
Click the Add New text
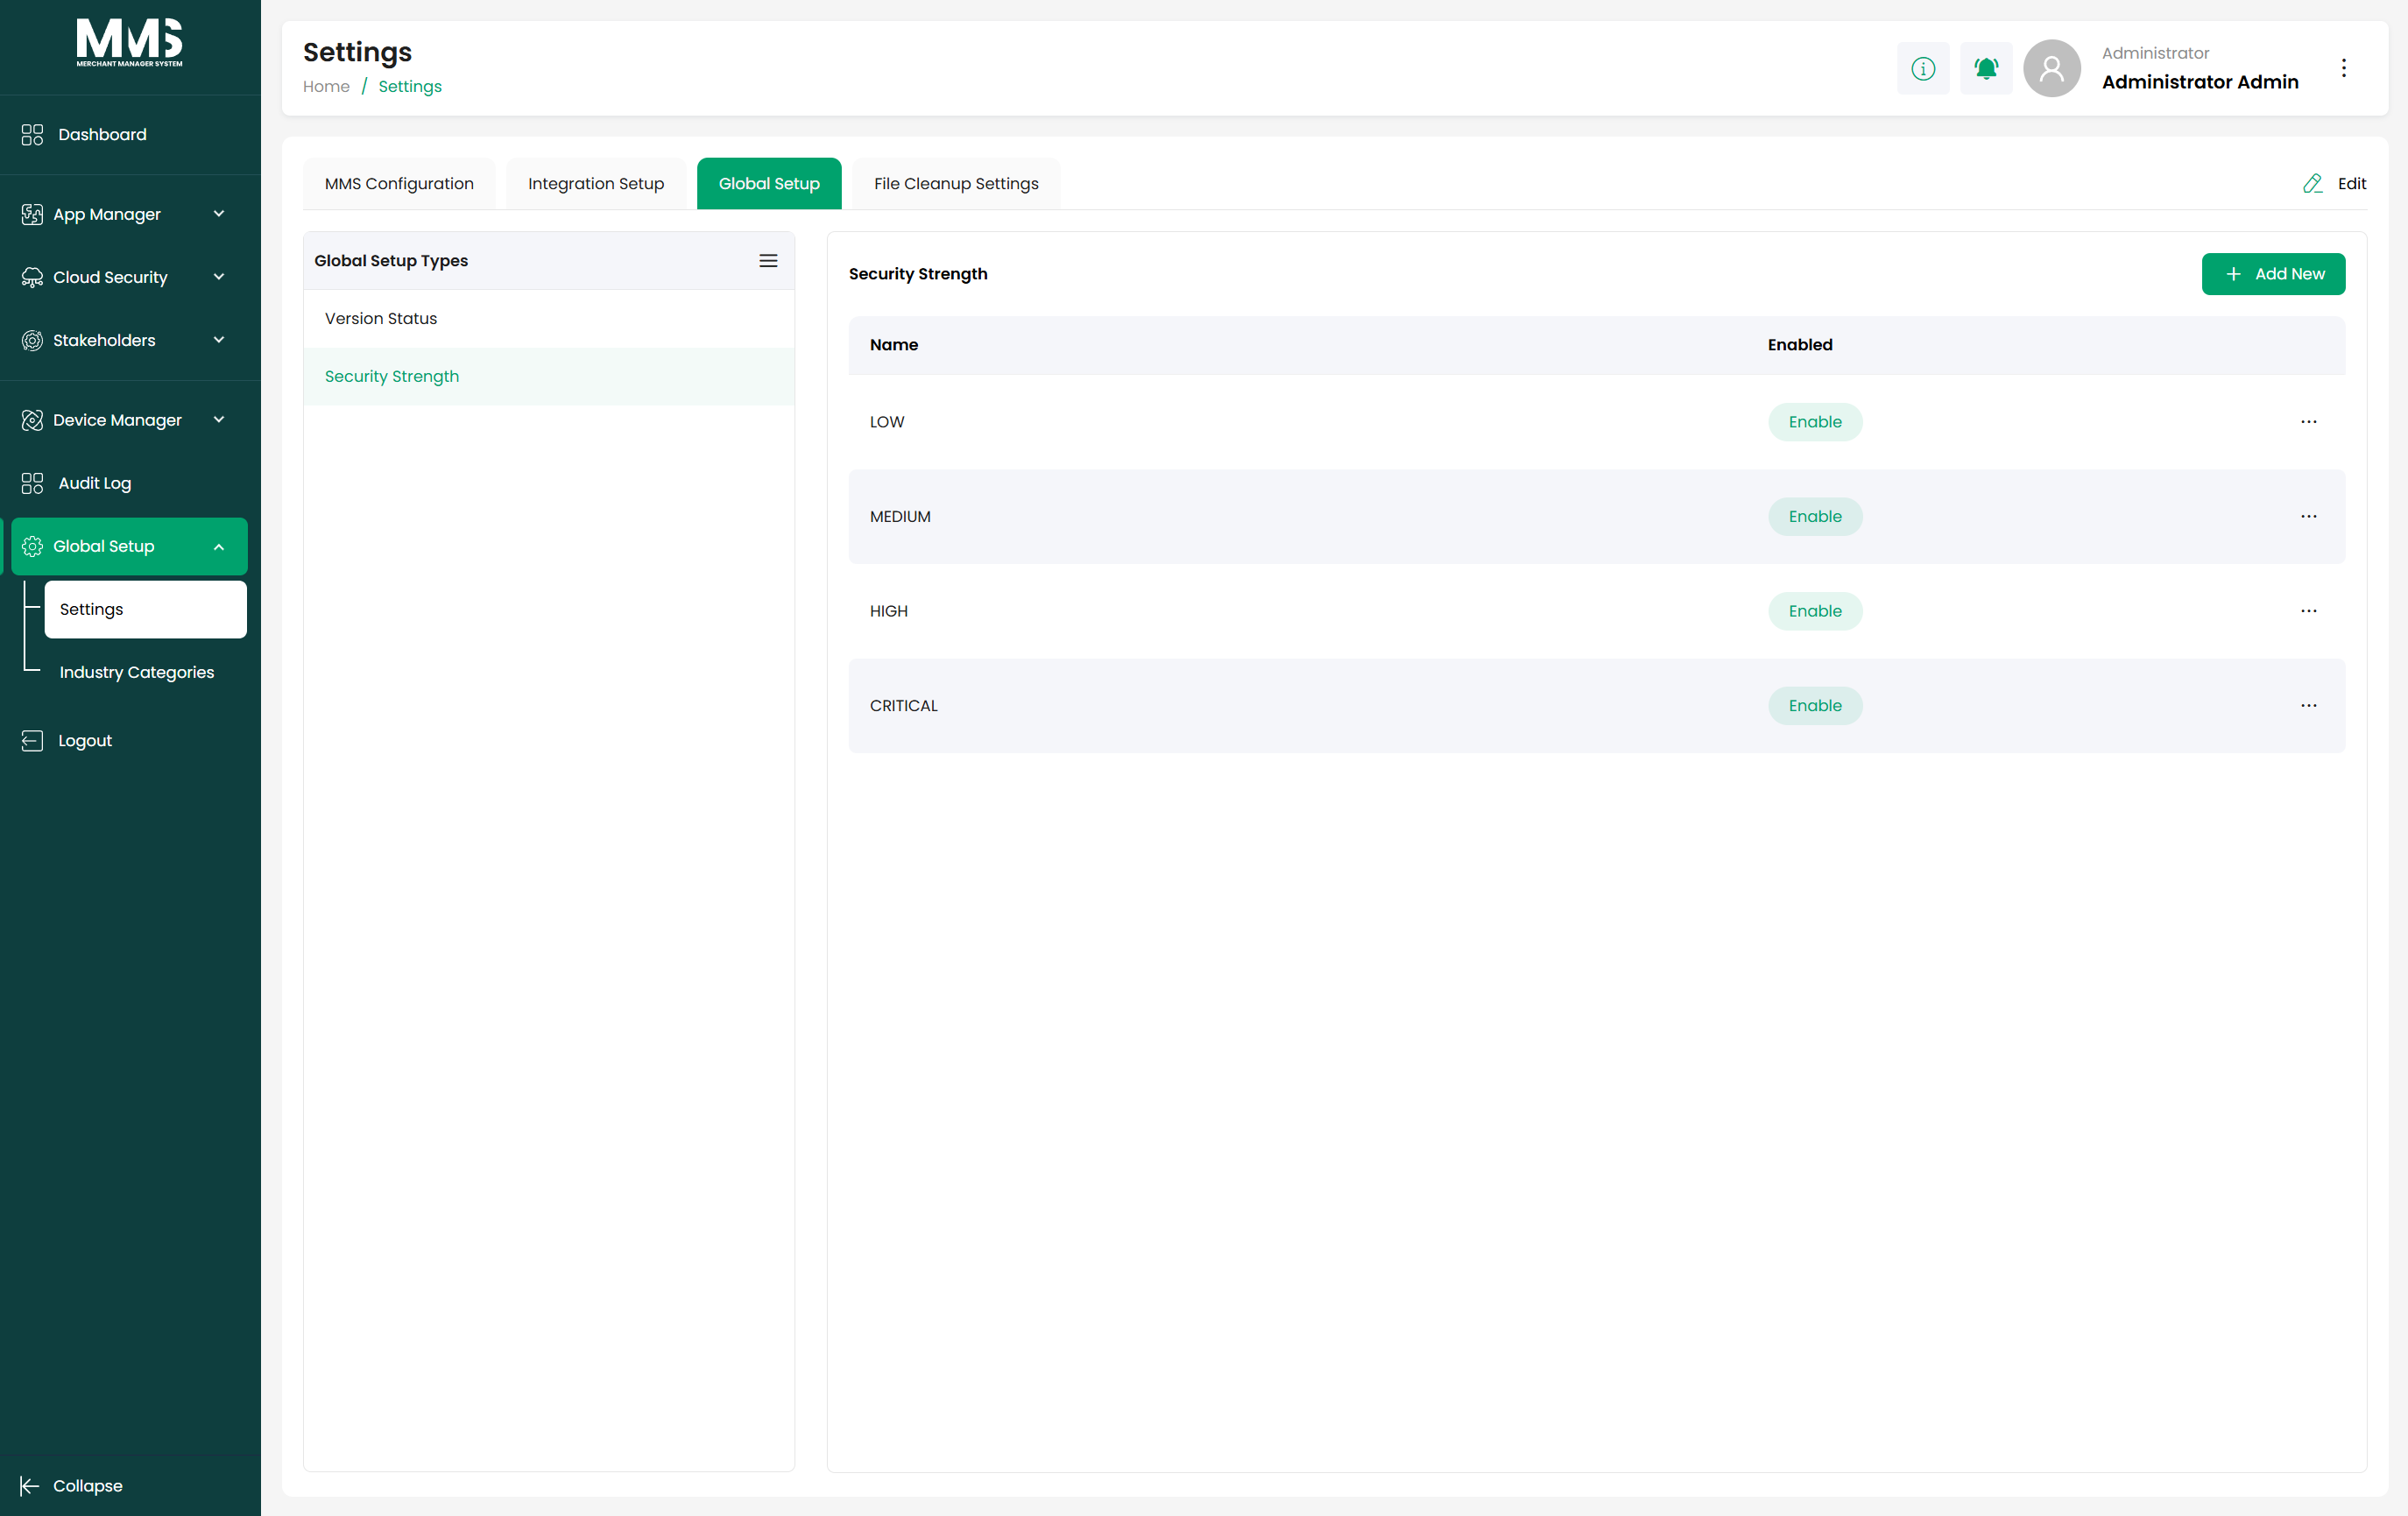2290,274
